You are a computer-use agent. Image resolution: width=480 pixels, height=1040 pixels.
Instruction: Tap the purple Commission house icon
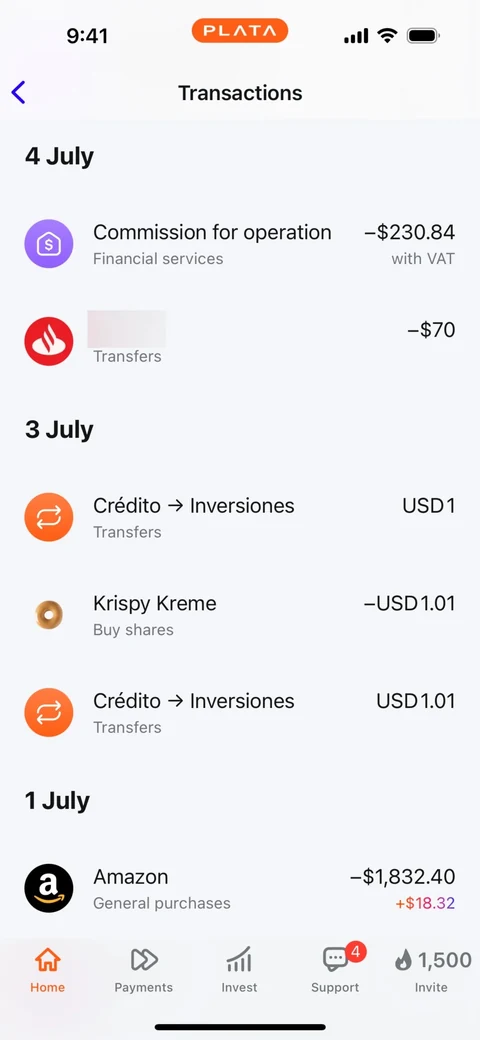(49, 244)
